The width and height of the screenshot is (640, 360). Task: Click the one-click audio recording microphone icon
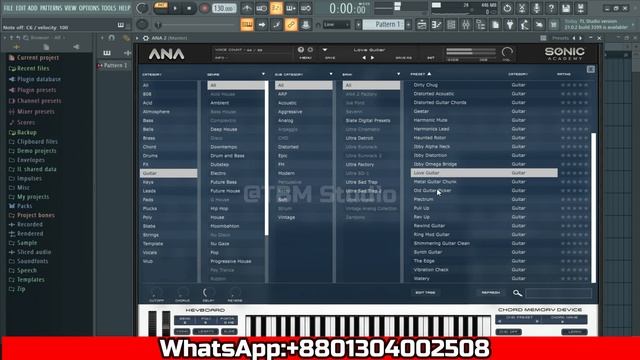pyautogui.click(x=536, y=8)
